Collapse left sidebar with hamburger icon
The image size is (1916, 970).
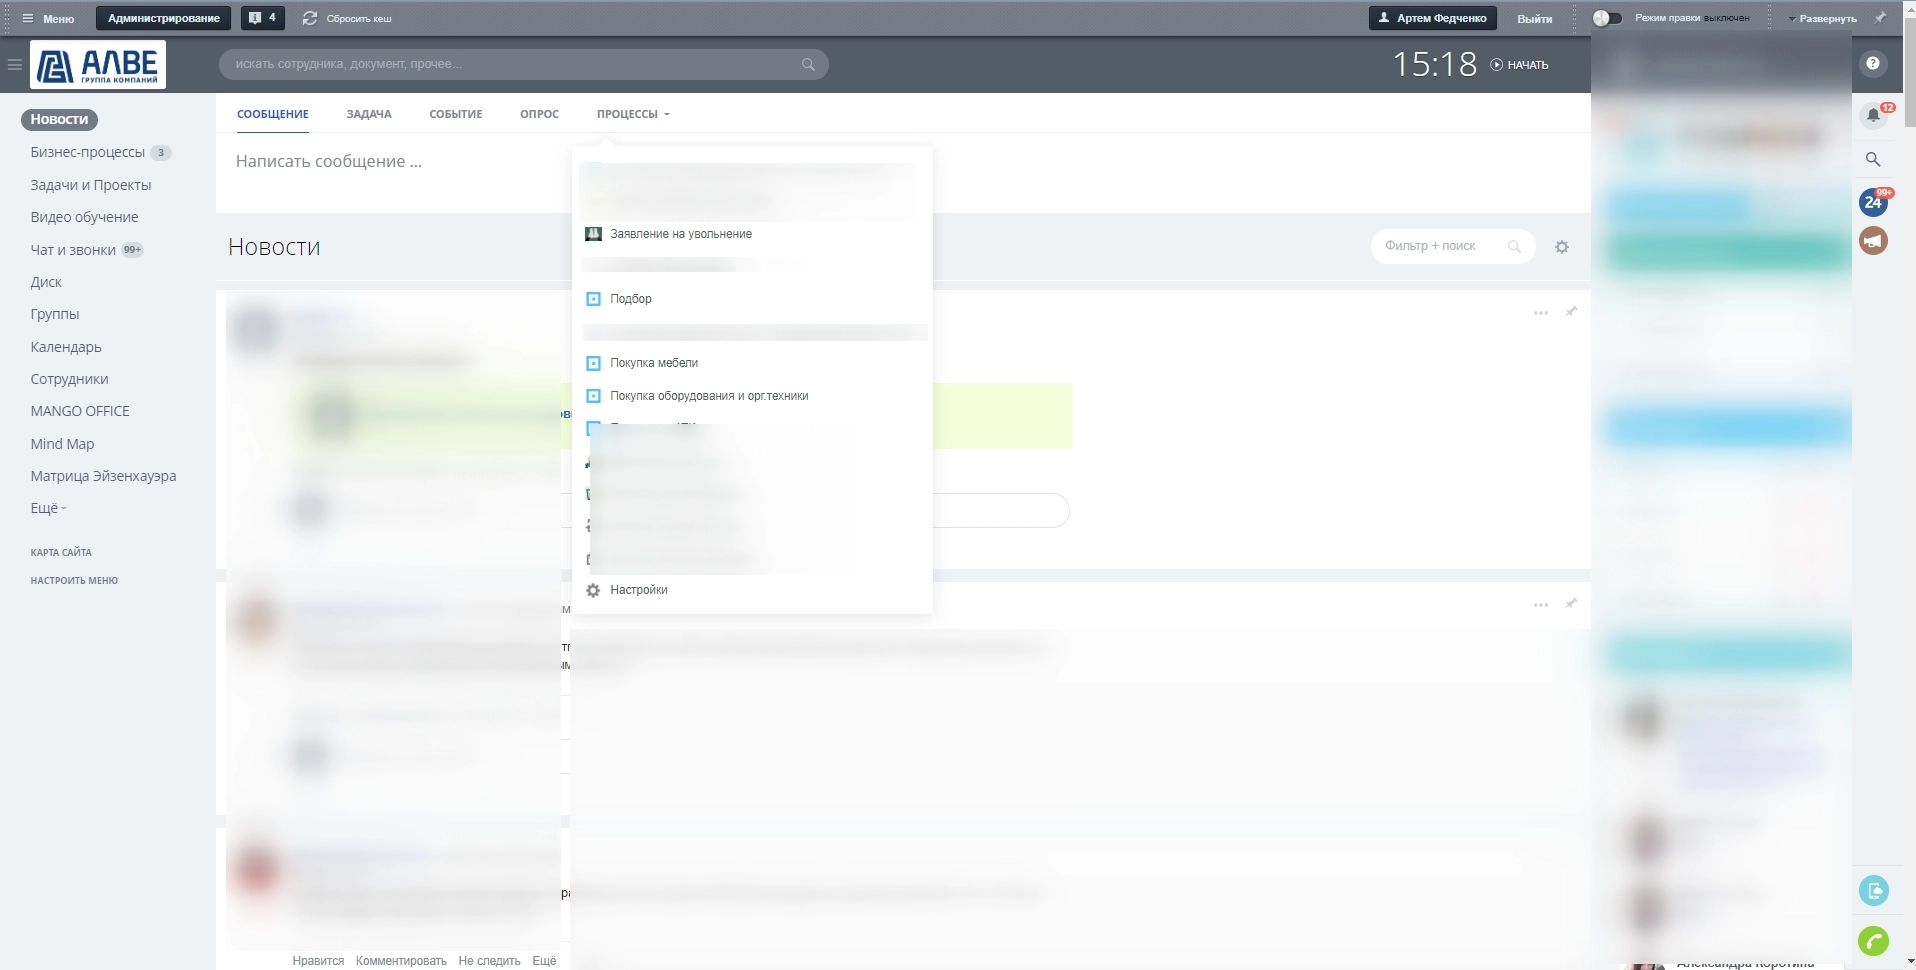[14, 65]
